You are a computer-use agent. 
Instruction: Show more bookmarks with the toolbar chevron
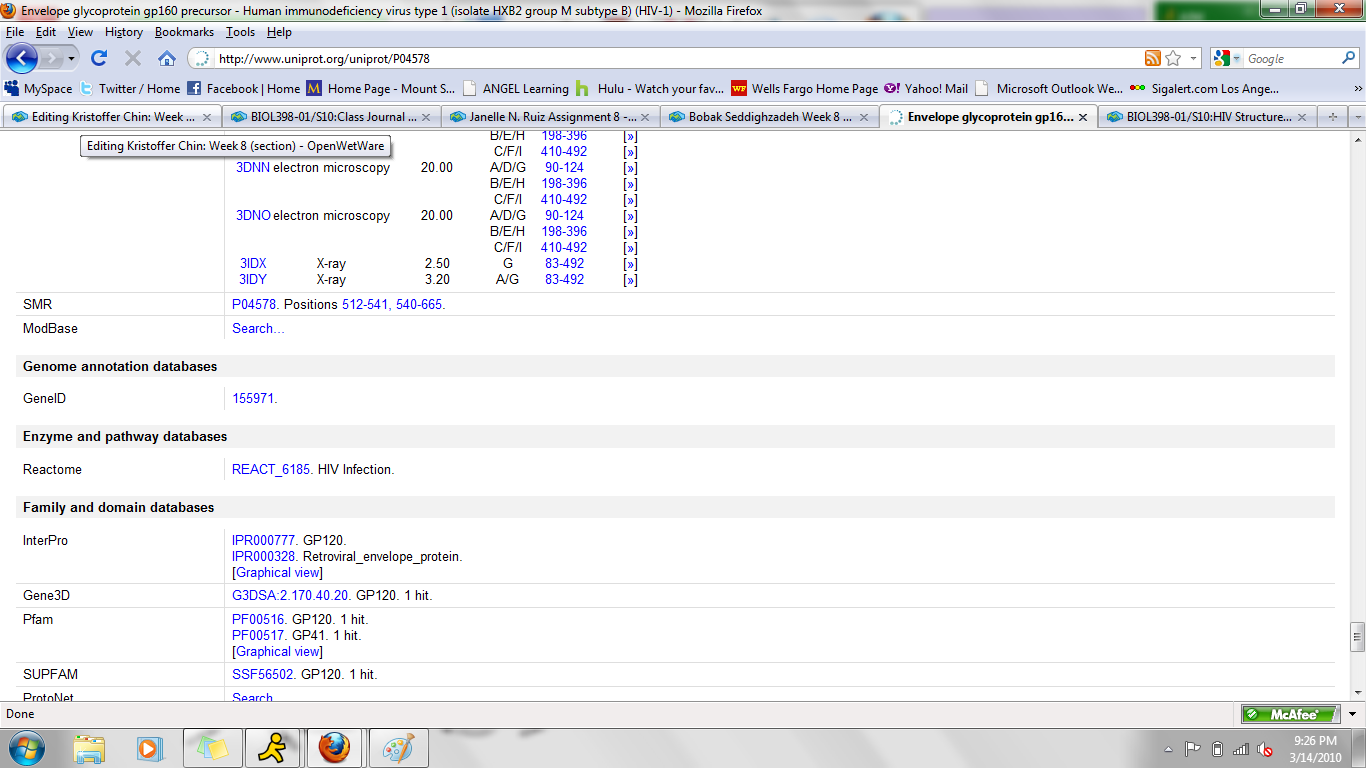click(x=1357, y=89)
